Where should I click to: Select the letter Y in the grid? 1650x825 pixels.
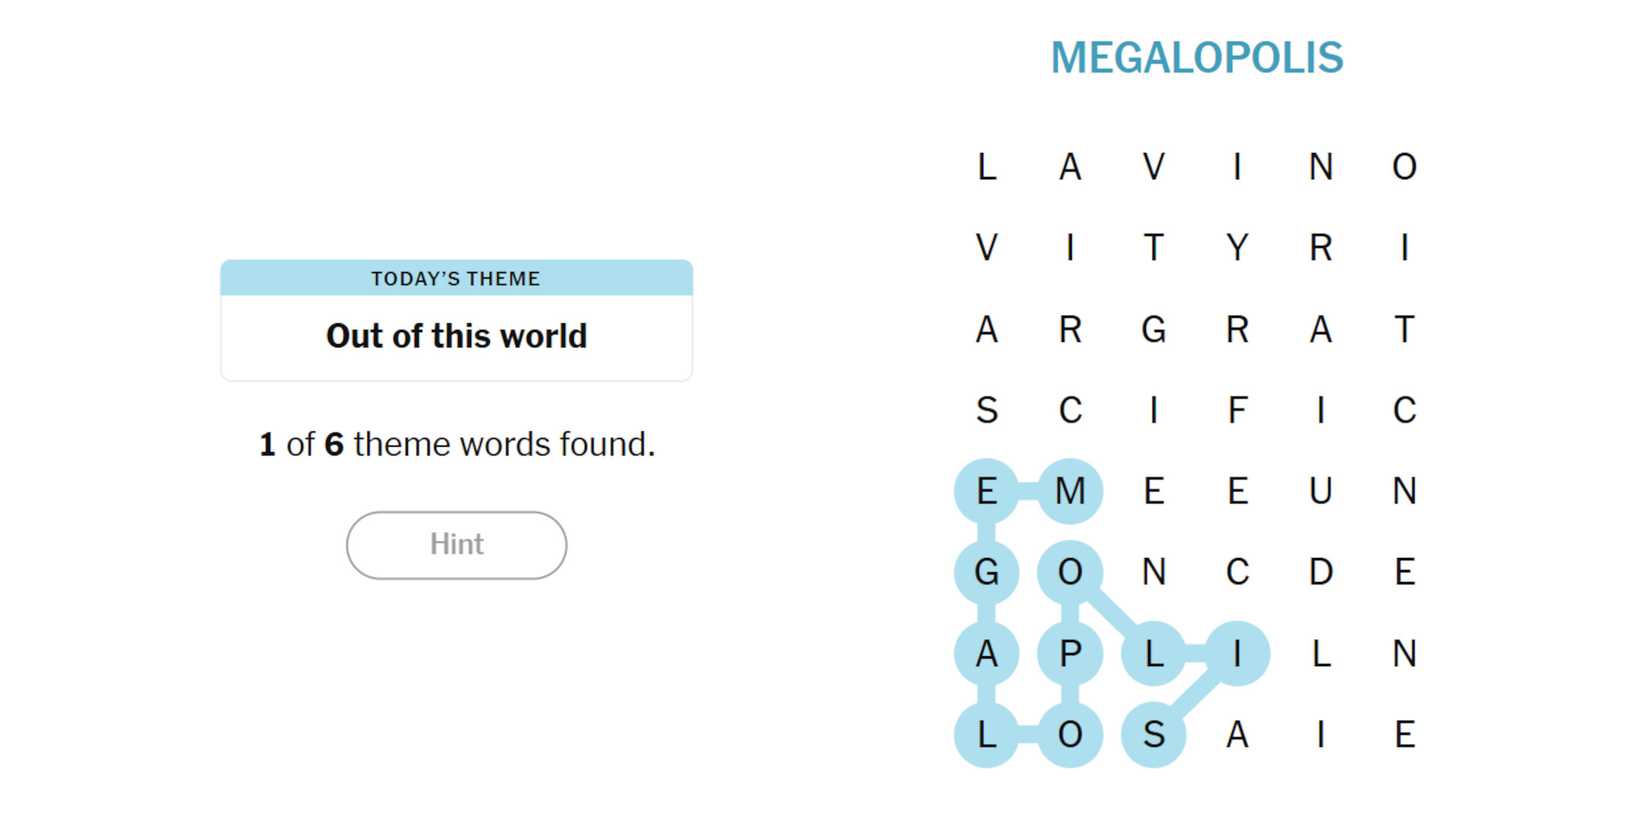click(1237, 247)
